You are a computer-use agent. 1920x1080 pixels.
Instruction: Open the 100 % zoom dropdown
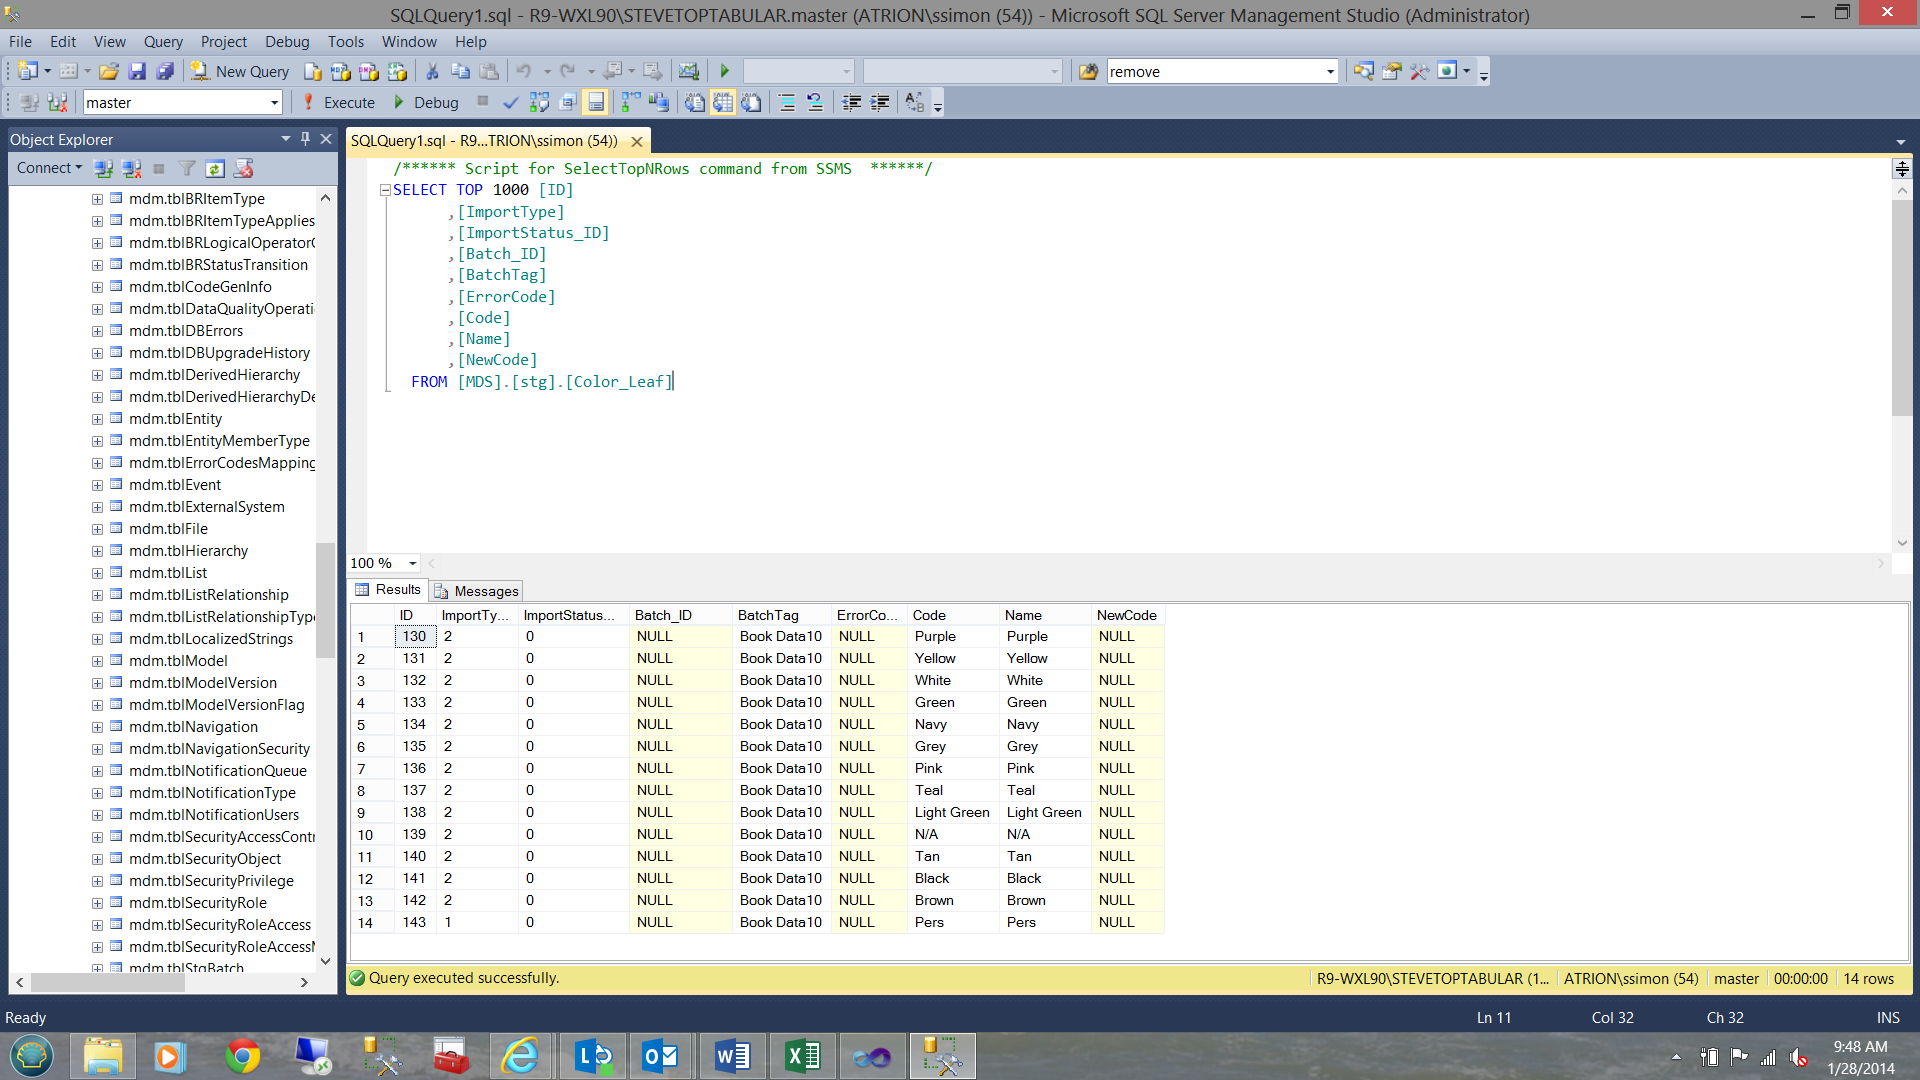coord(412,563)
